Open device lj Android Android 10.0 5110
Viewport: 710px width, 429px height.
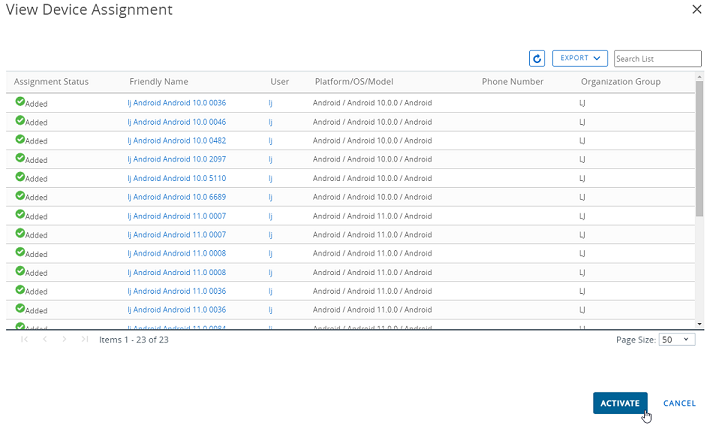coord(176,178)
